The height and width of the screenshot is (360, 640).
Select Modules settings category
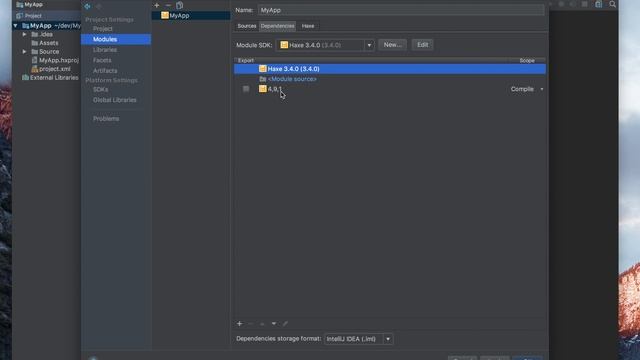tap(116, 39)
